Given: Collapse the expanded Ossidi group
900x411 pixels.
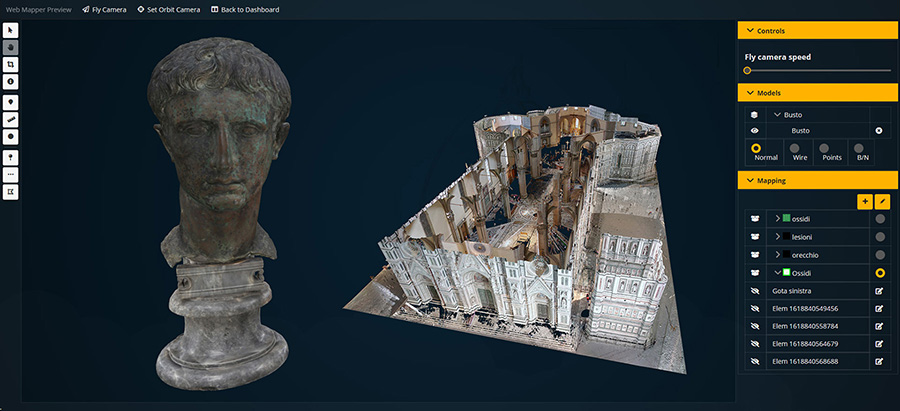Looking at the screenshot, I should [778, 273].
